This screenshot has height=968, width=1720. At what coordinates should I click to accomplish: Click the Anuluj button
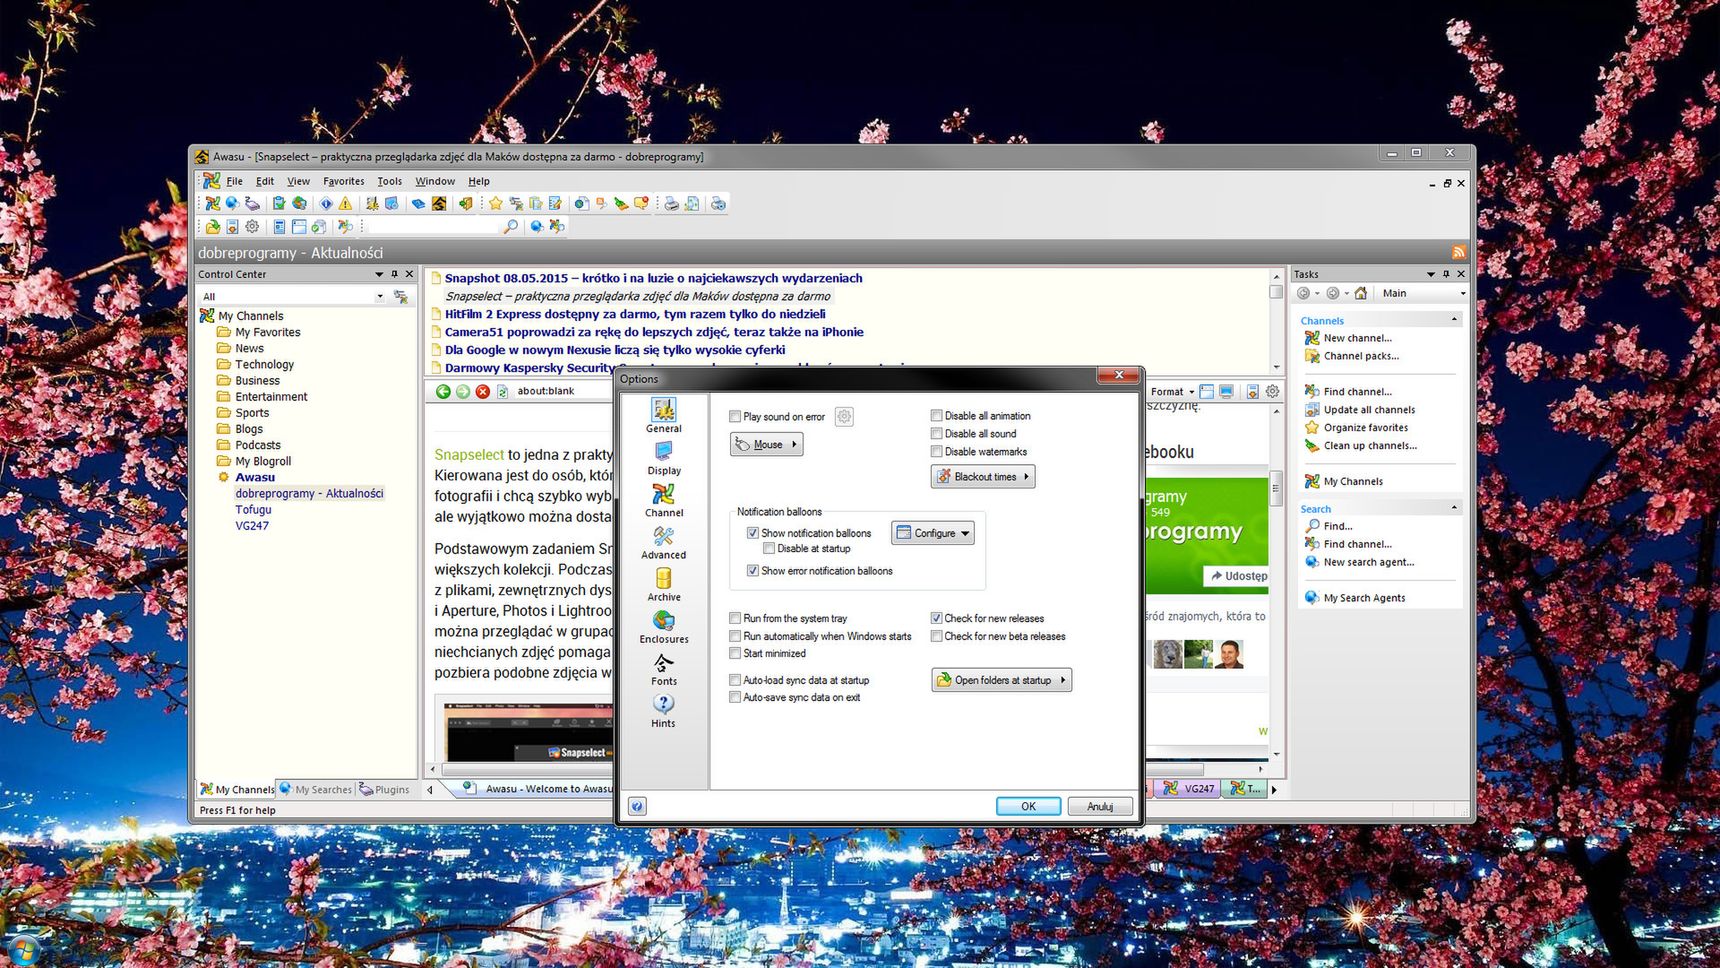(1100, 806)
